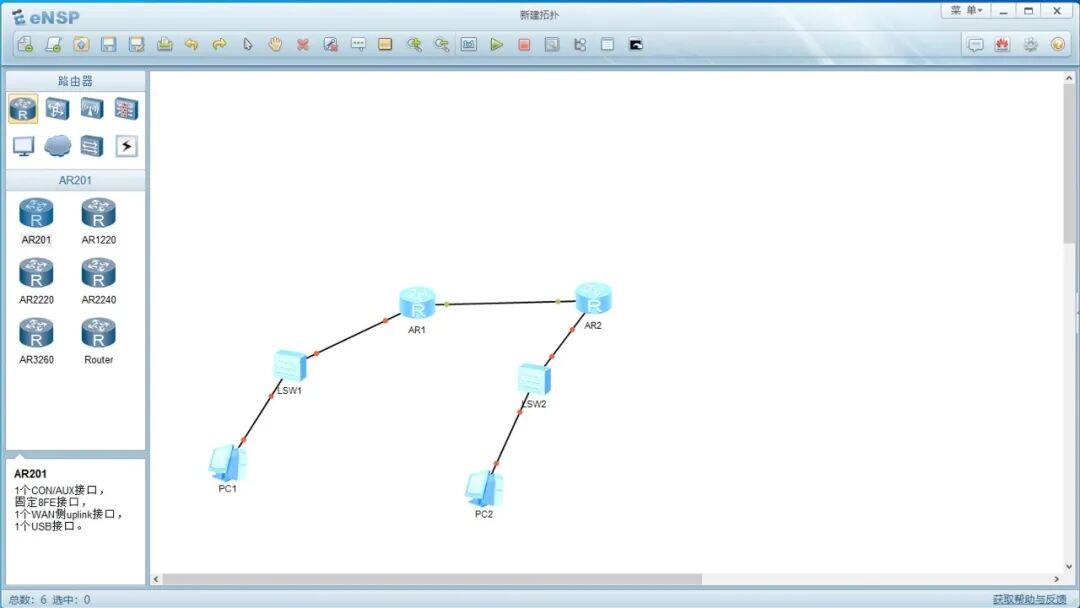Open the palette rectangle tool
1080x608 pixels.
[385, 45]
